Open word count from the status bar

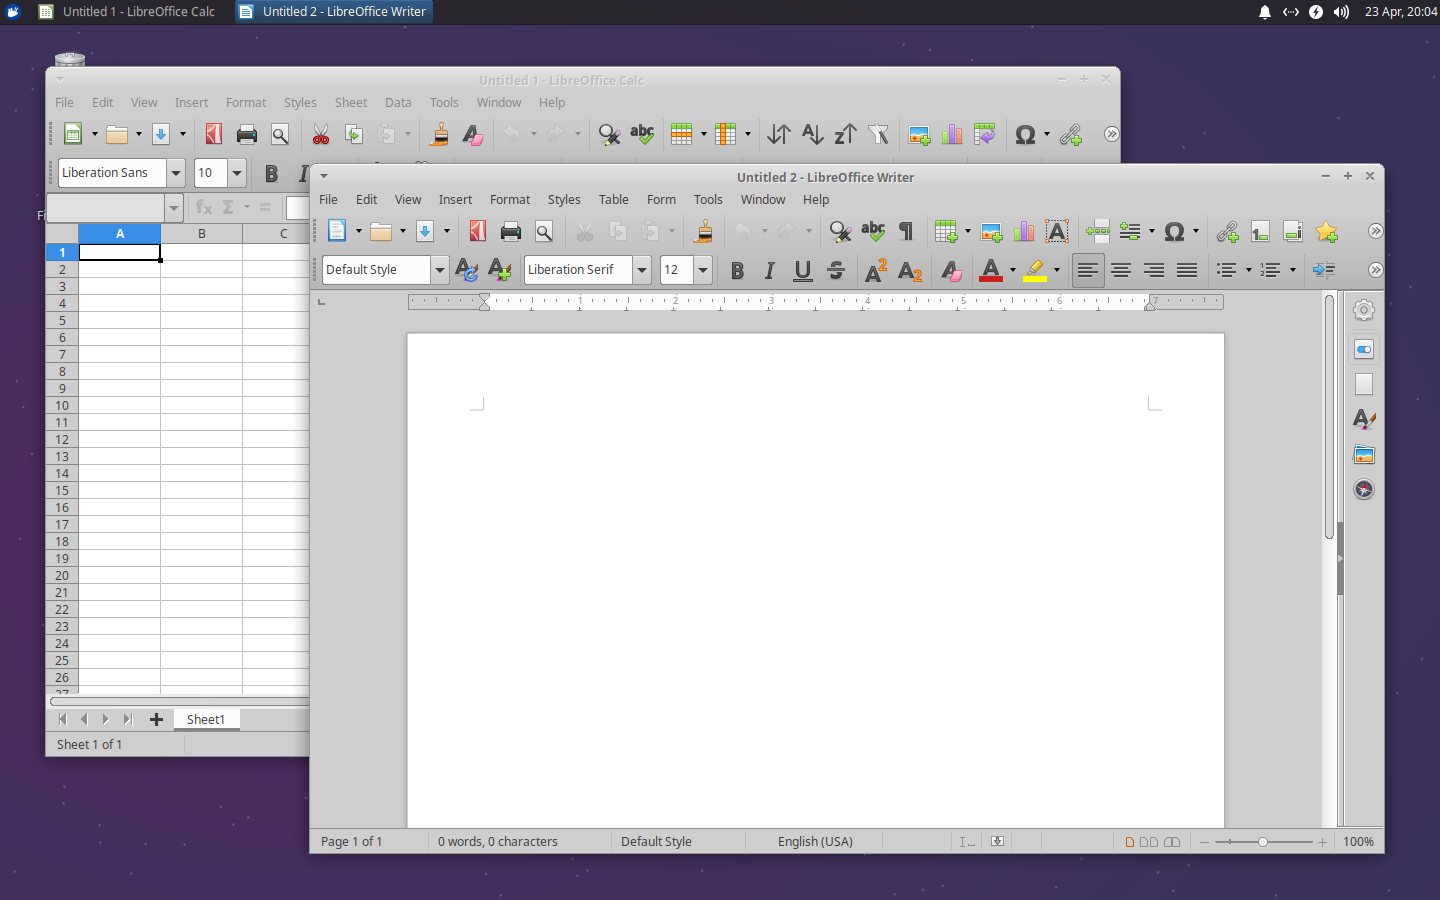498,841
